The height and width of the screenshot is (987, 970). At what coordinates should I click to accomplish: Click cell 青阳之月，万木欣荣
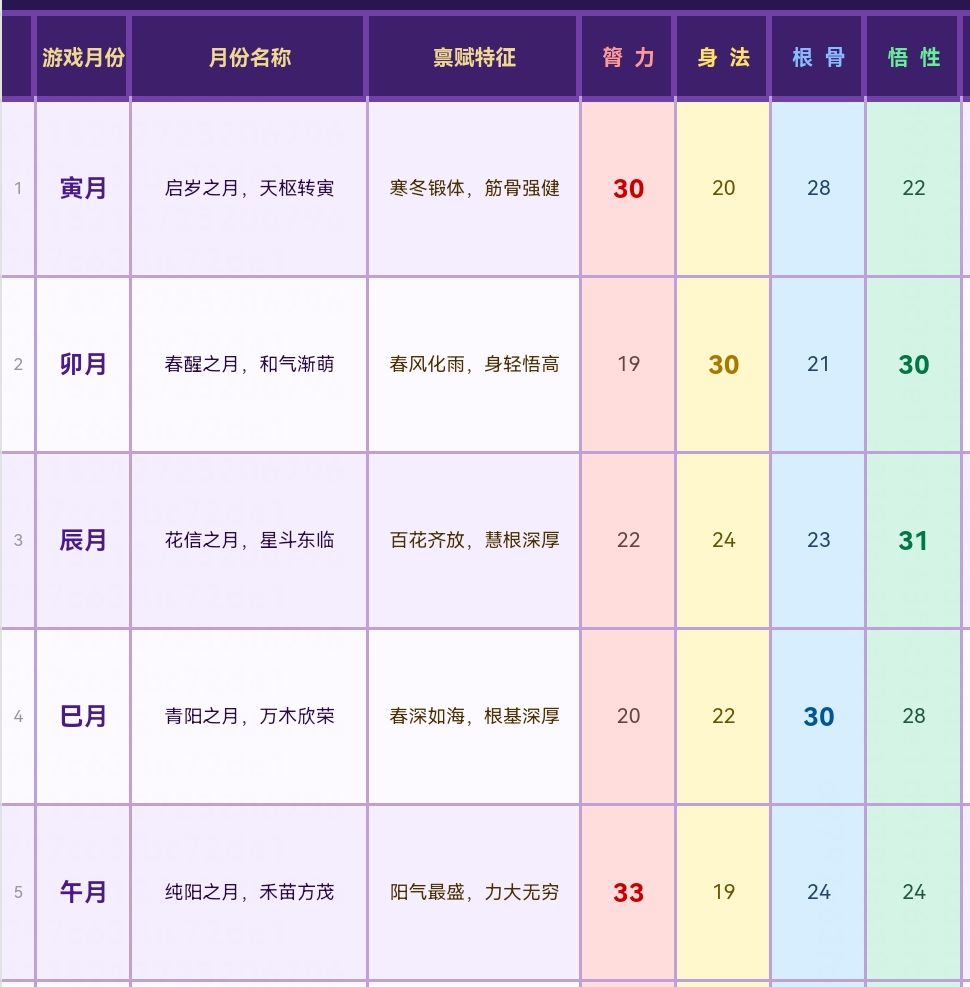249,716
